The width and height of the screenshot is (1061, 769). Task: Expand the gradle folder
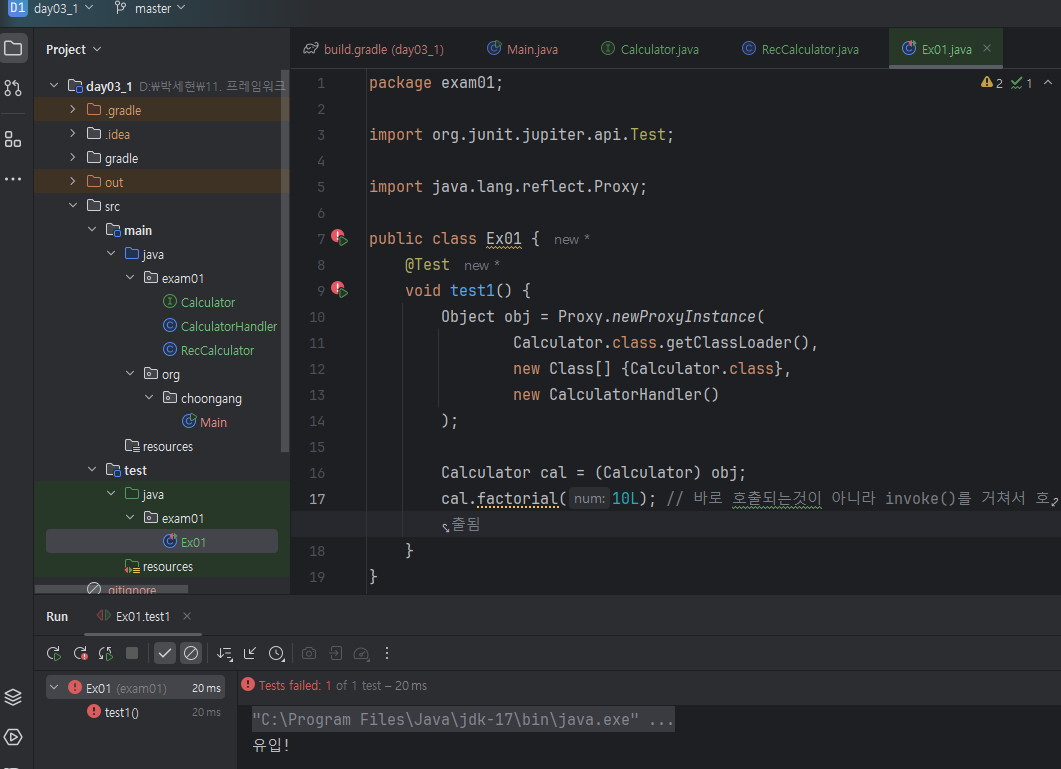coord(73,158)
